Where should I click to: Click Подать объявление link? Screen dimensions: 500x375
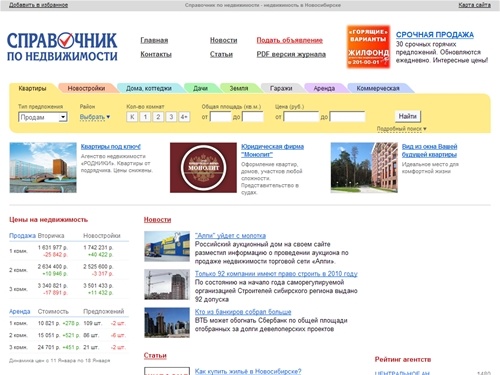290,40
